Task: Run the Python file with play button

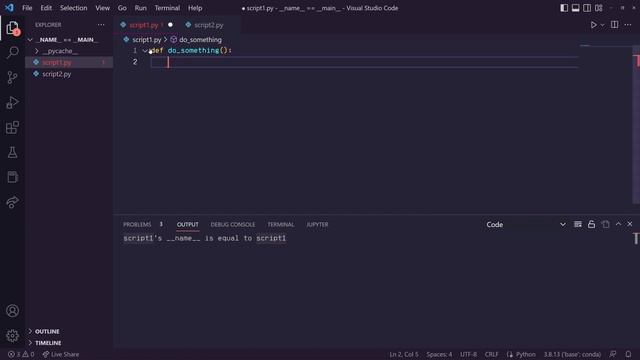Action: (x=593, y=25)
